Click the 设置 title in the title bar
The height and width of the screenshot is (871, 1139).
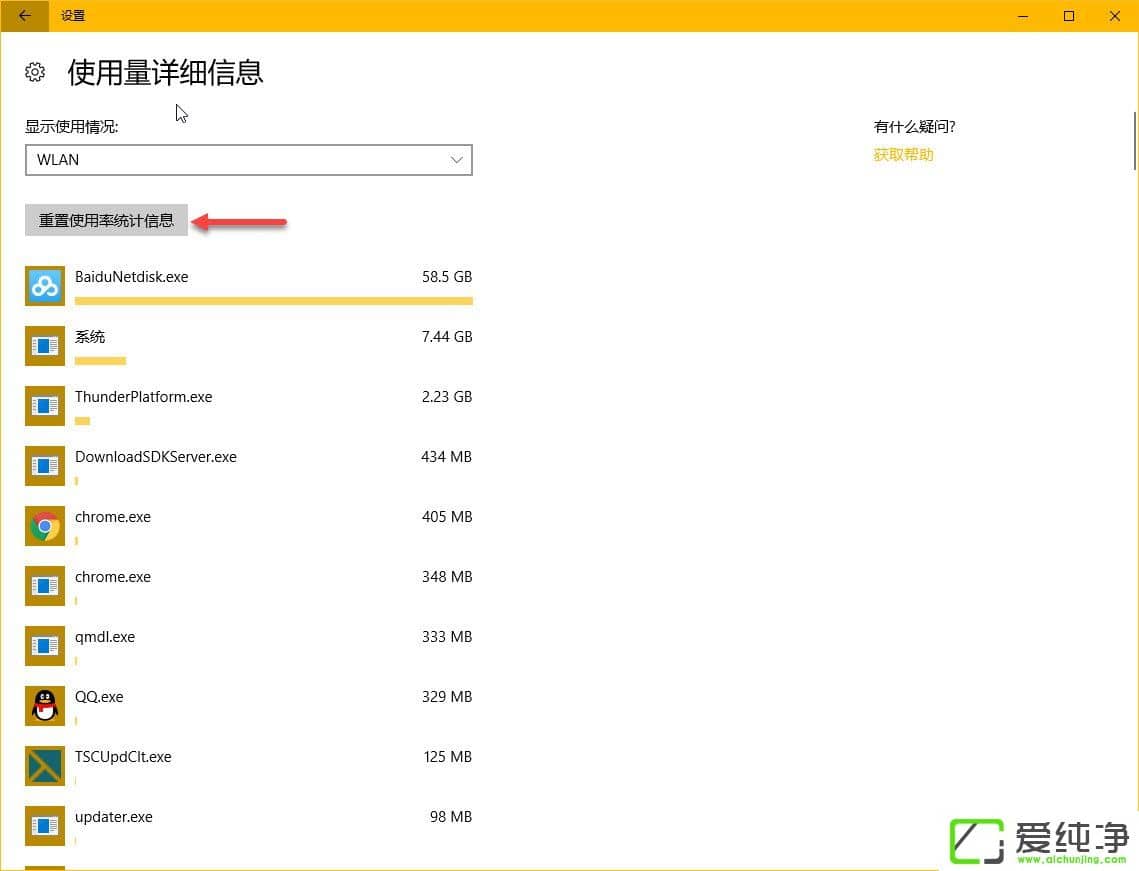pos(72,16)
